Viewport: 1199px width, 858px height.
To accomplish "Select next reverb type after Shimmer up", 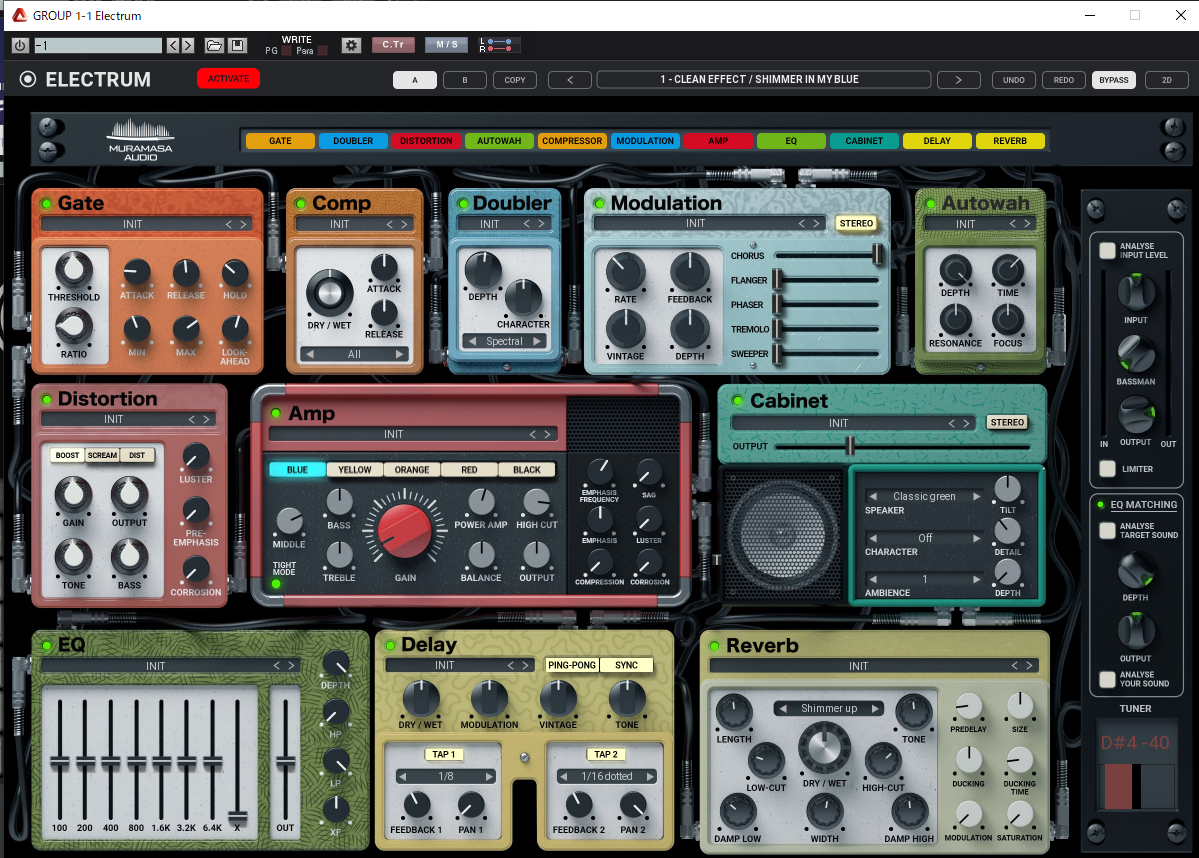I will [876, 709].
